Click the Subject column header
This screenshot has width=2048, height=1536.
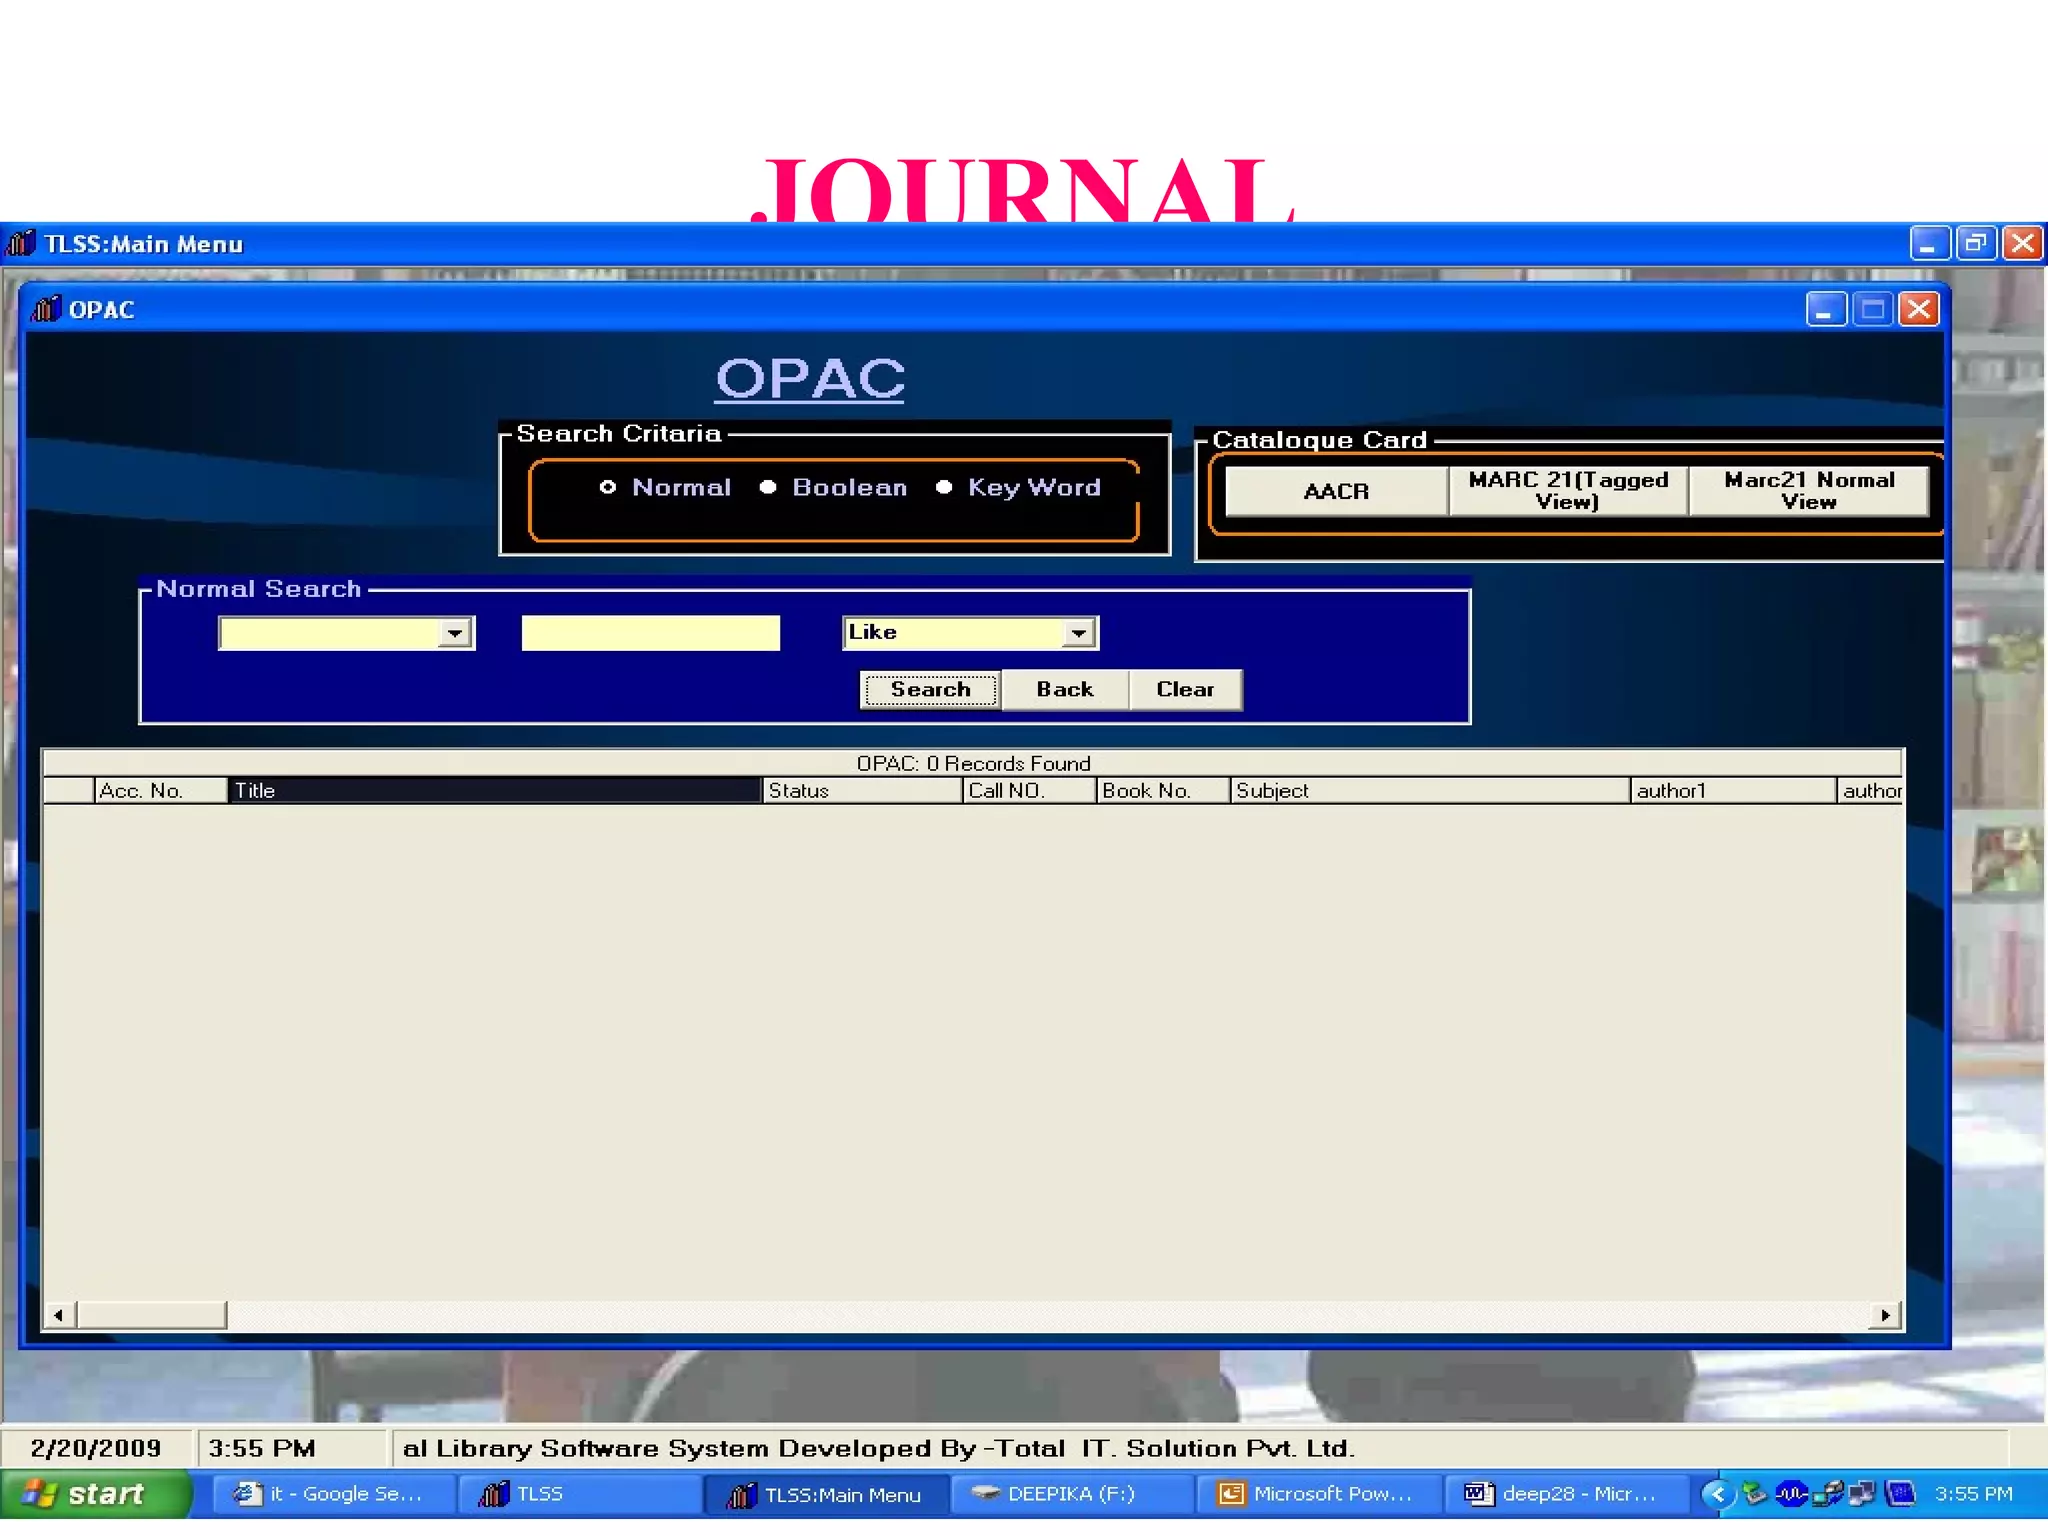coord(1430,790)
